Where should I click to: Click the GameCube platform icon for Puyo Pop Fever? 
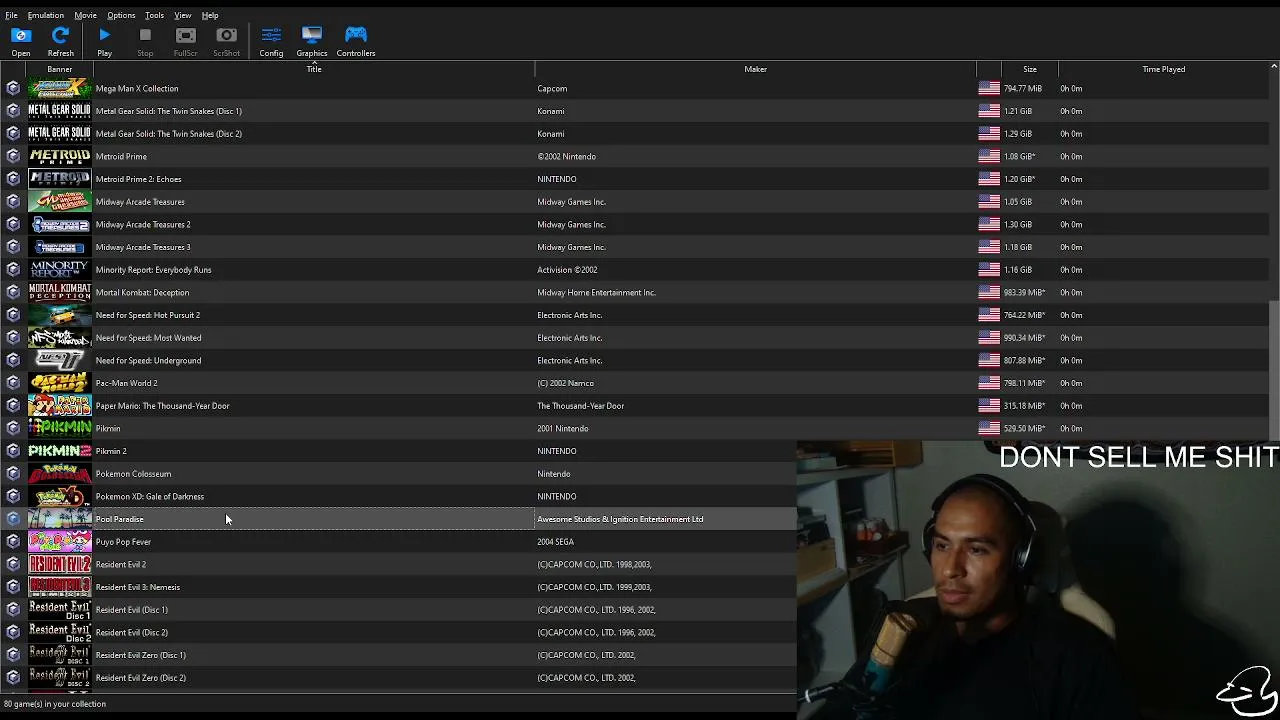13,542
